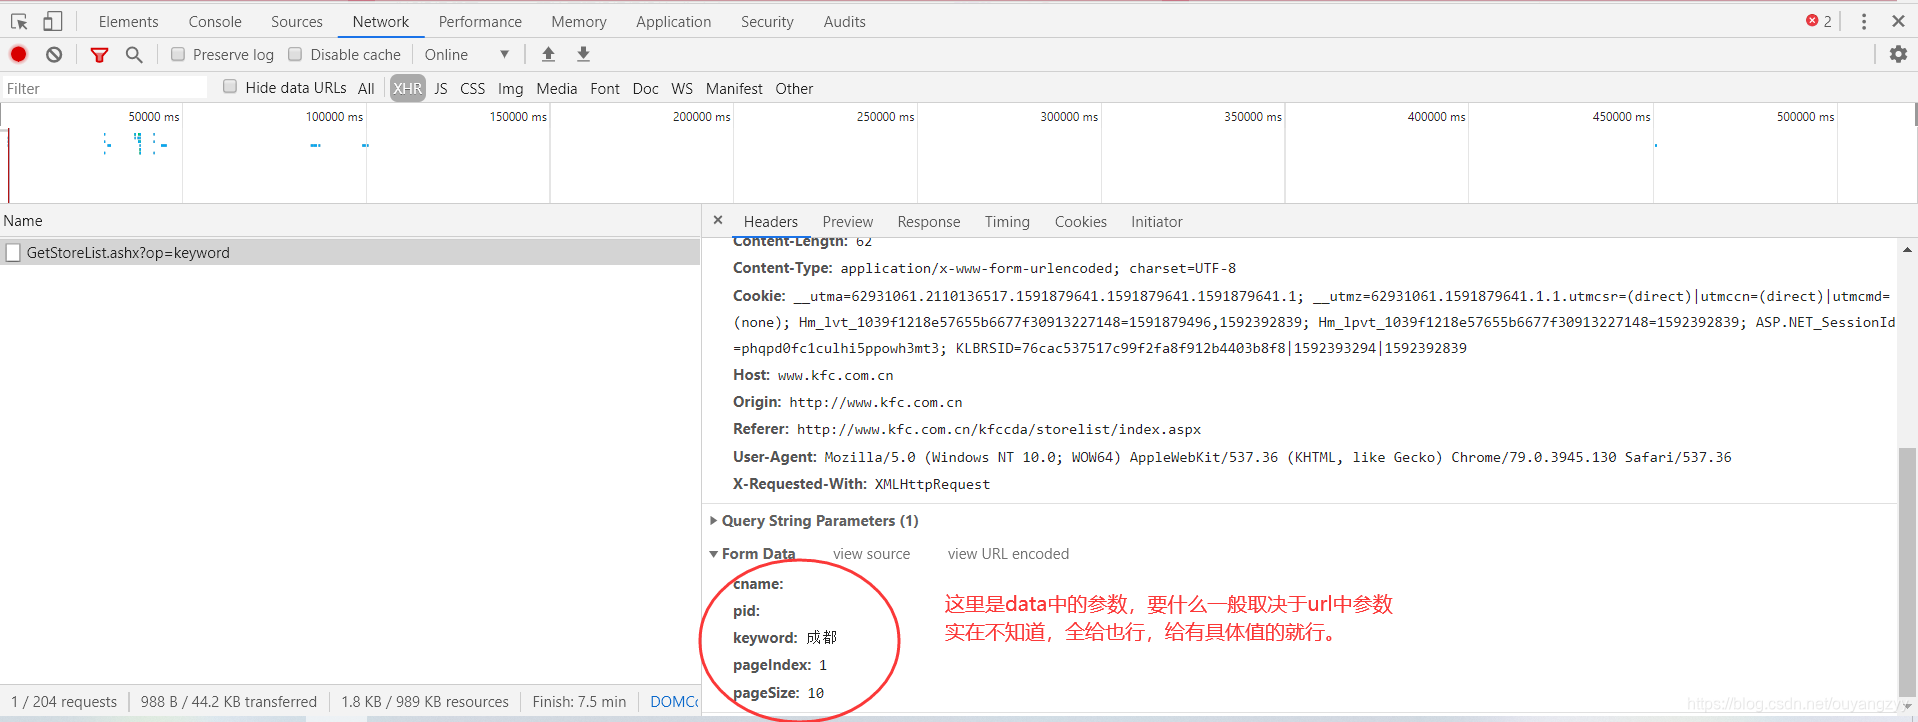This screenshot has width=1918, height=722.
Task: Close the DevTools panel
Action: tap(1898, 21)
